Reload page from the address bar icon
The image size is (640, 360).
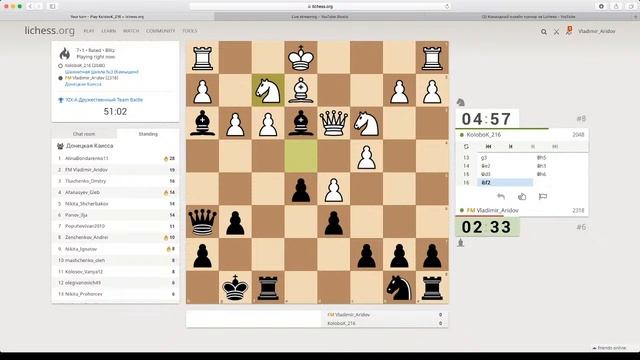coord(447,7)
